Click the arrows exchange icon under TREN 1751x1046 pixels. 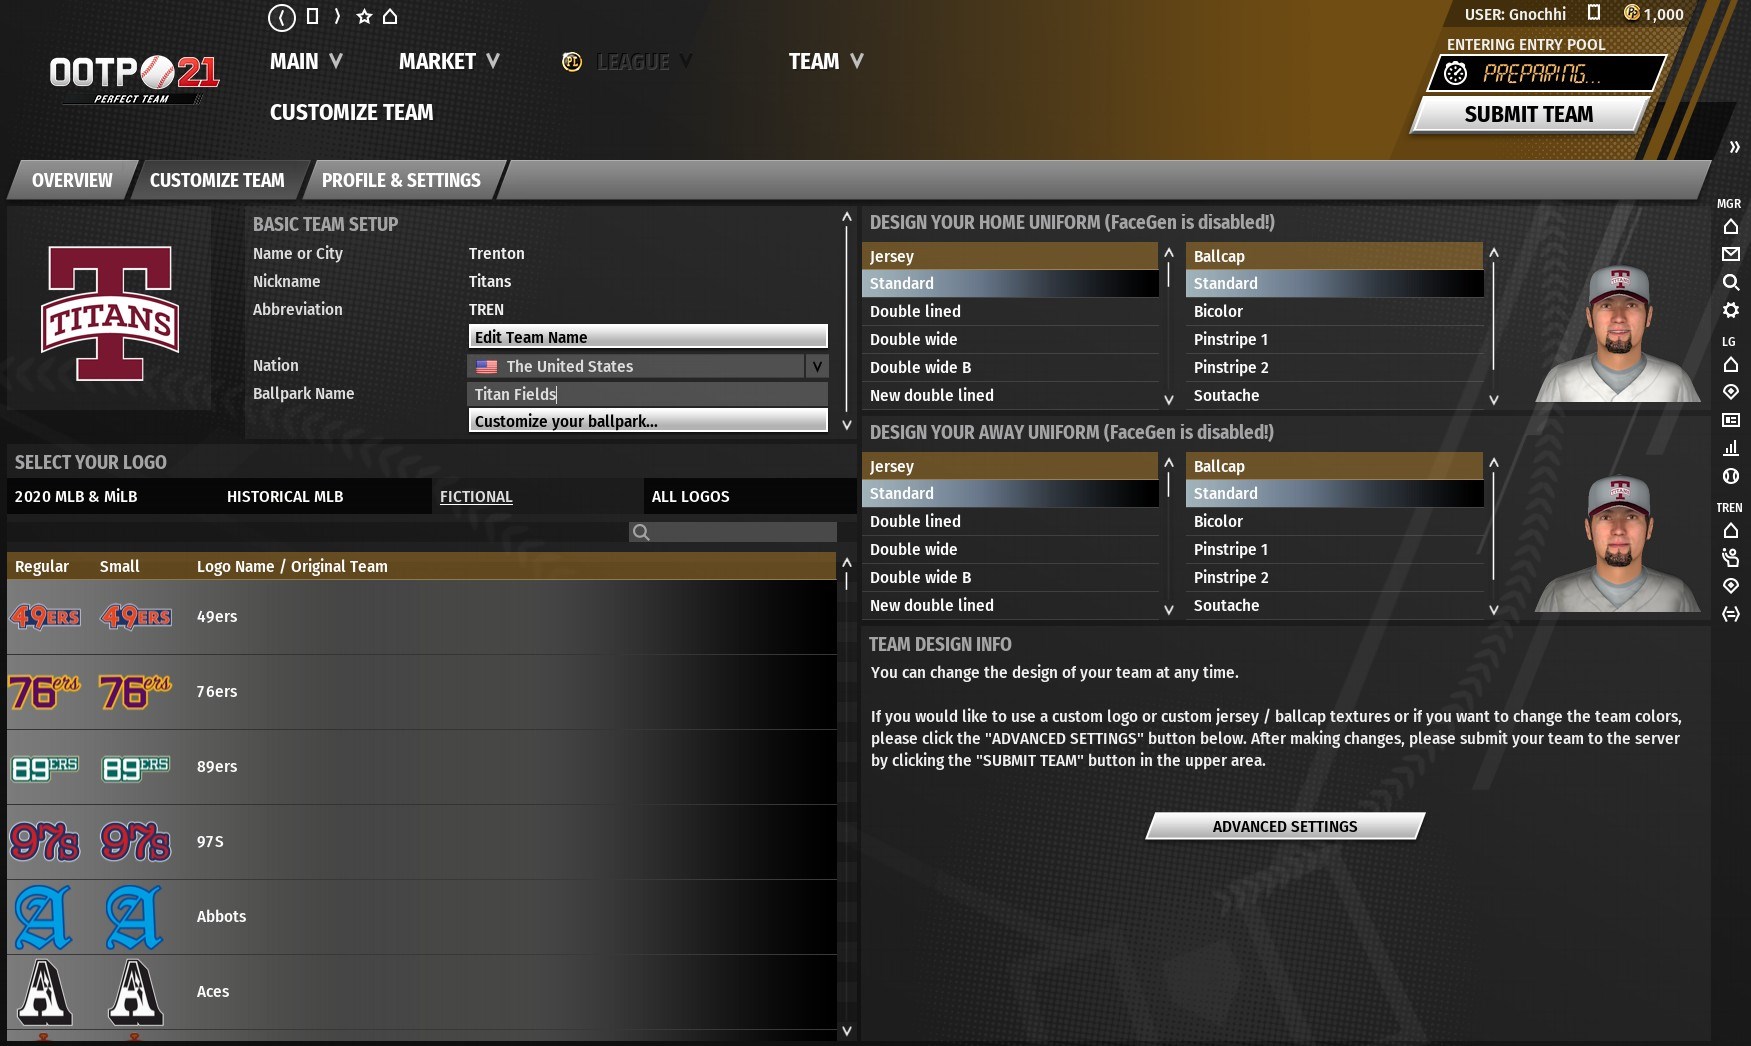pos(1731,614)
